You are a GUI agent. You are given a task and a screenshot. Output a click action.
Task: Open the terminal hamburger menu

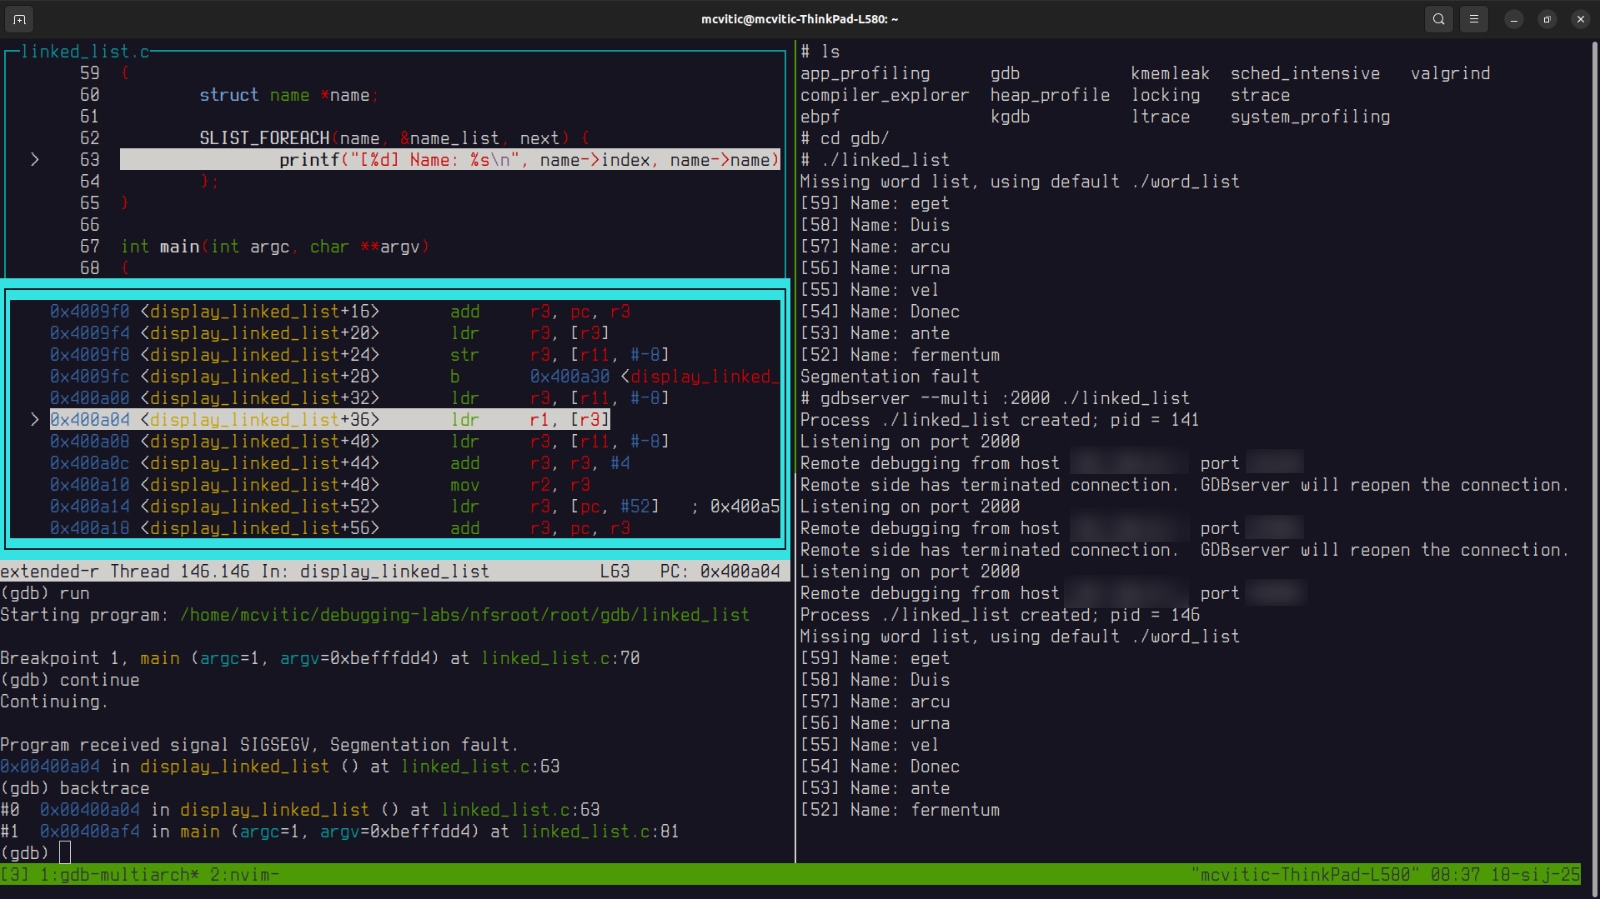pyautogui.click(x=1473, y=19)
